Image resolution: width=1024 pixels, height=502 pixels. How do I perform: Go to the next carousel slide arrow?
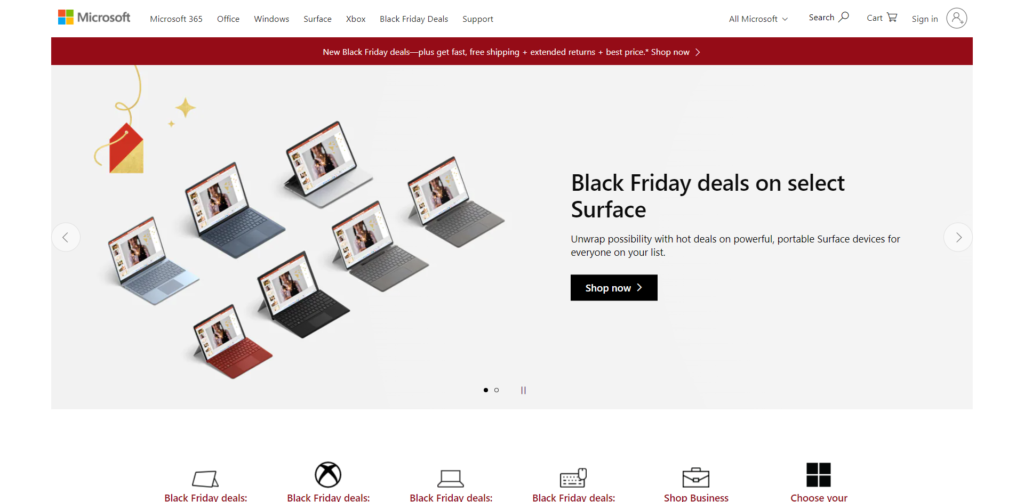pos(958,237)
